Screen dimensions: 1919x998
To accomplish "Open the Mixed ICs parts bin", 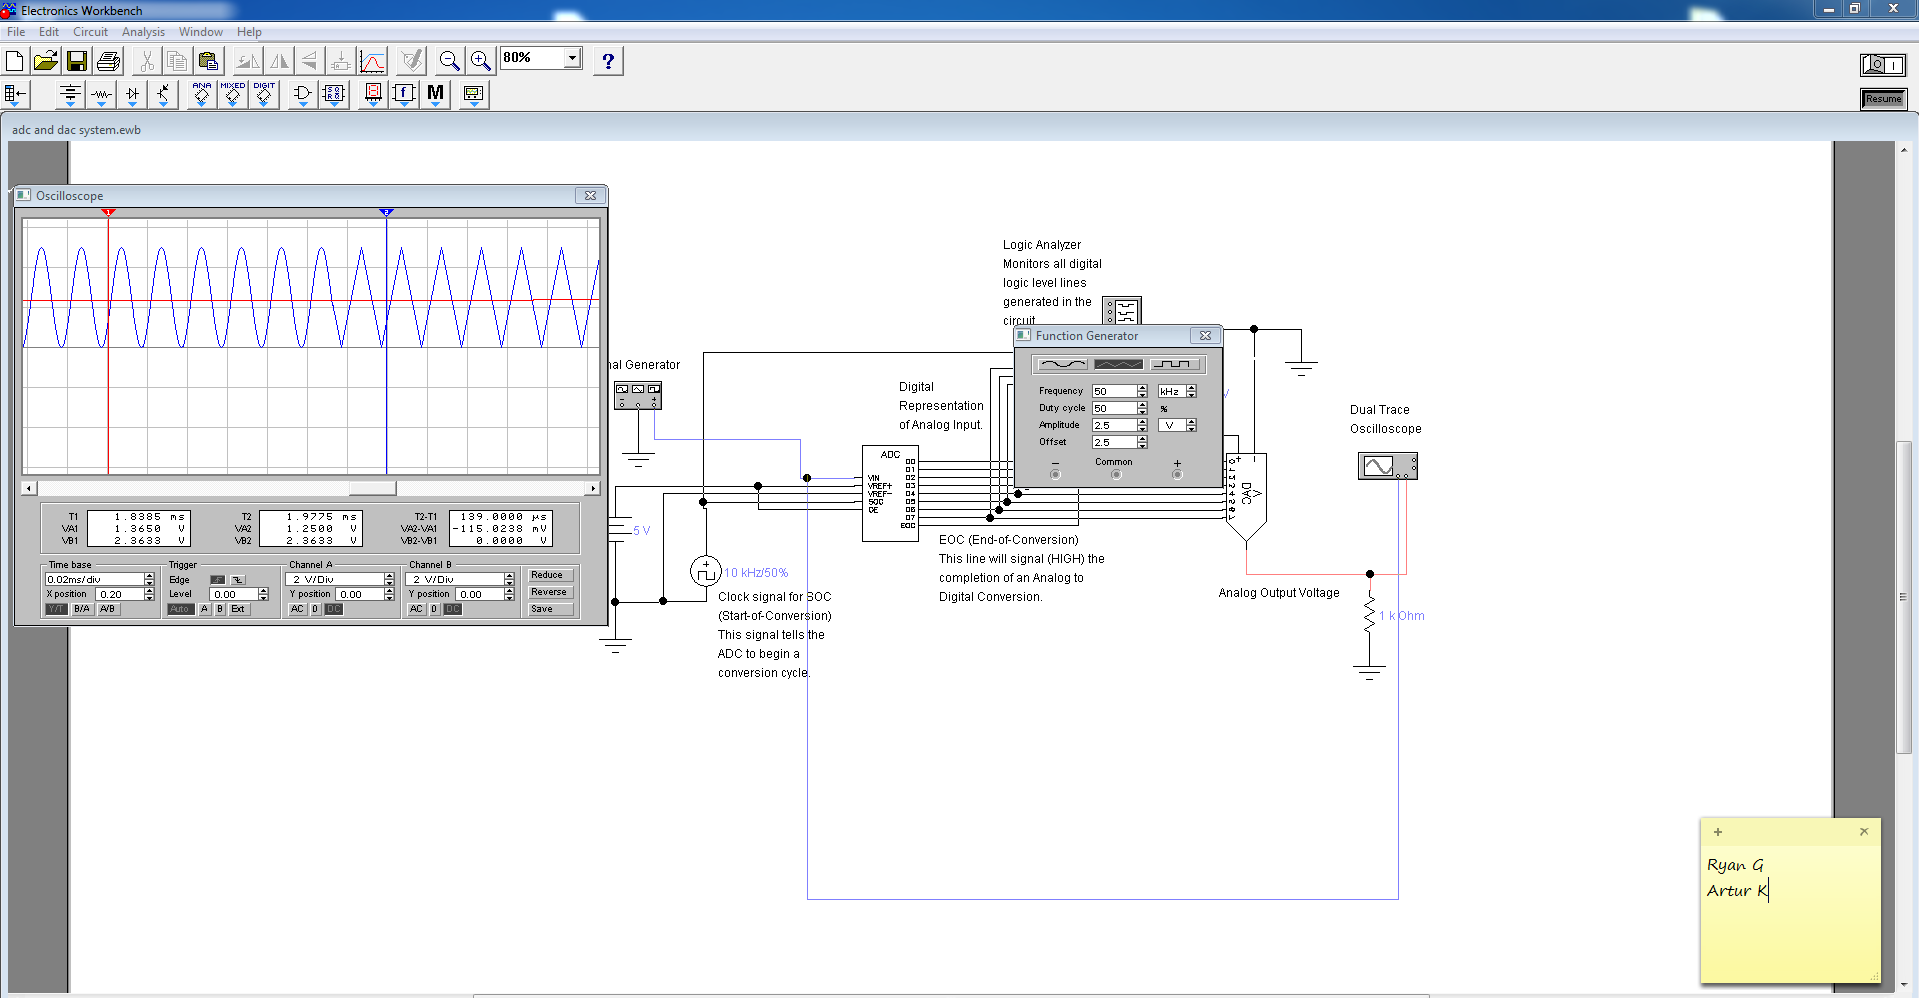I will pyautogui.click(x=233, y=95).
